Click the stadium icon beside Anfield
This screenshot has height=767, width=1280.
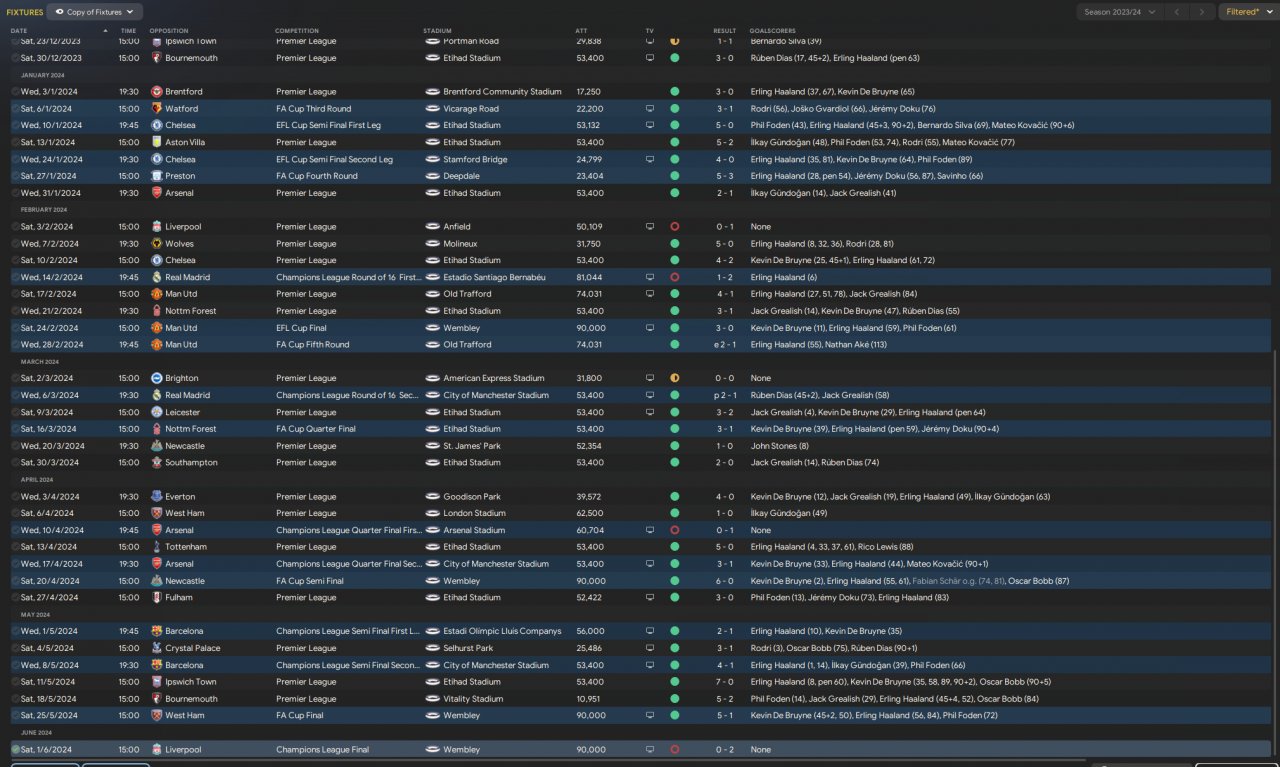432,226
